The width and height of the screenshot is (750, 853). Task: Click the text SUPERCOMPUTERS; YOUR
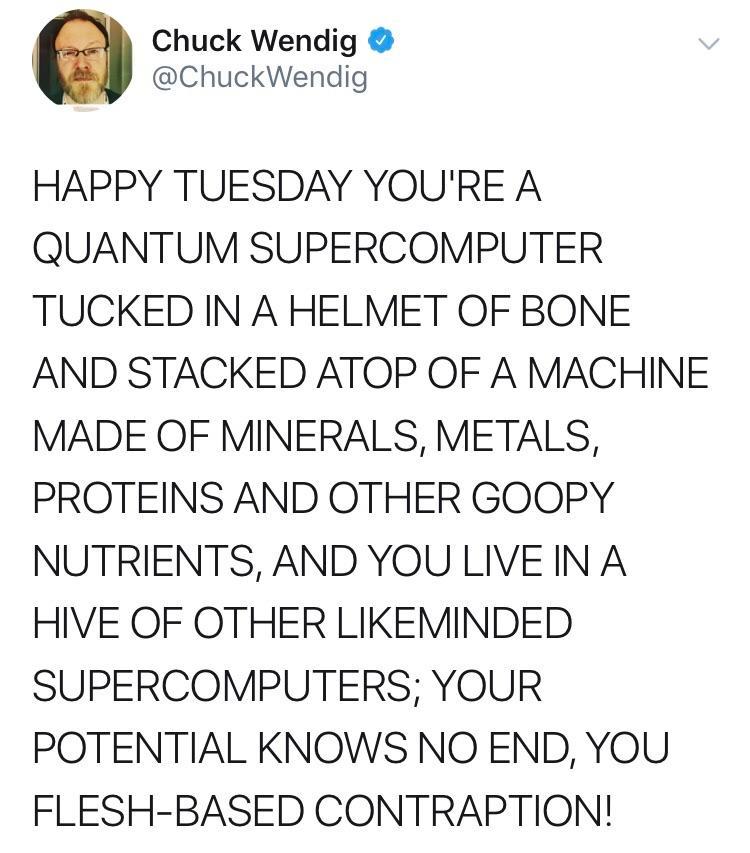click(287, 684)
